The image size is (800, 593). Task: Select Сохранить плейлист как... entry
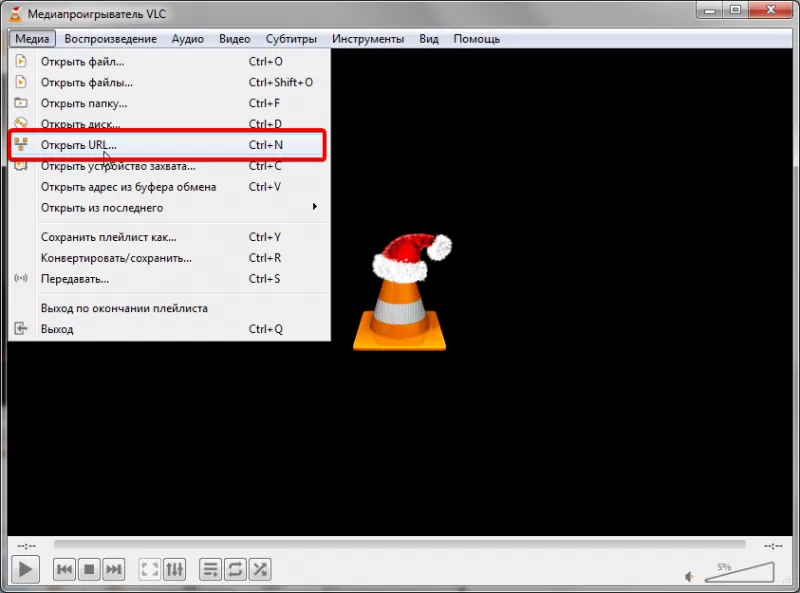tap(169, 237)
